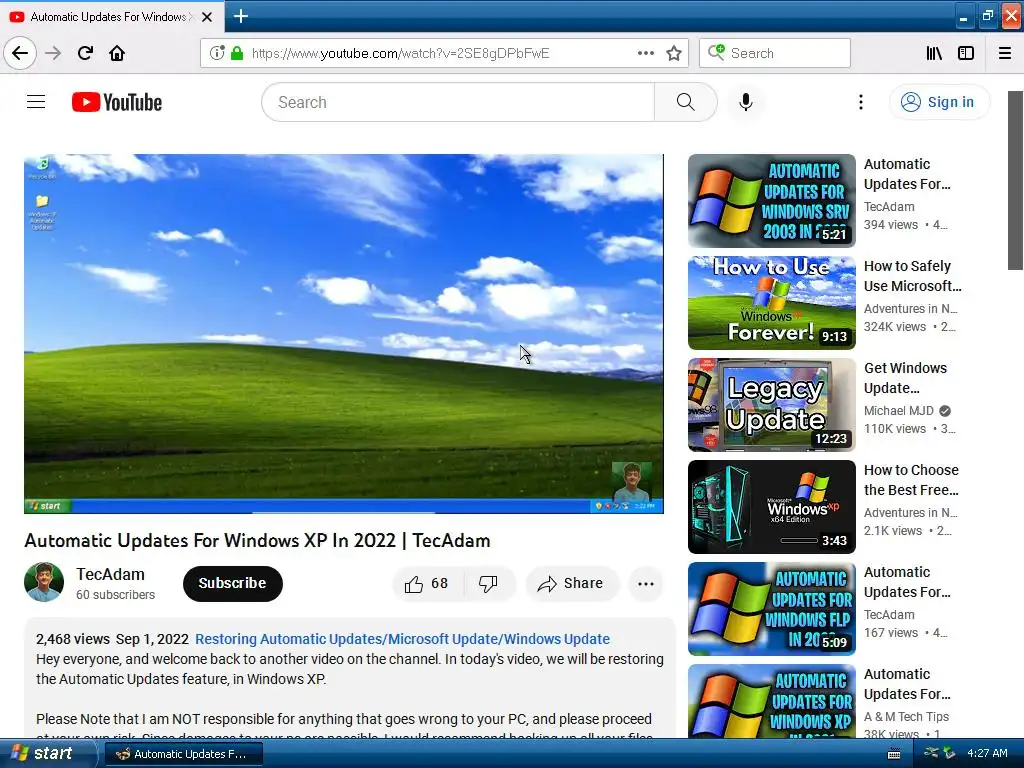Image resolution: width=1024 pixels, height=768 pixels.
Task: Share the video
Action: point(571,583)
